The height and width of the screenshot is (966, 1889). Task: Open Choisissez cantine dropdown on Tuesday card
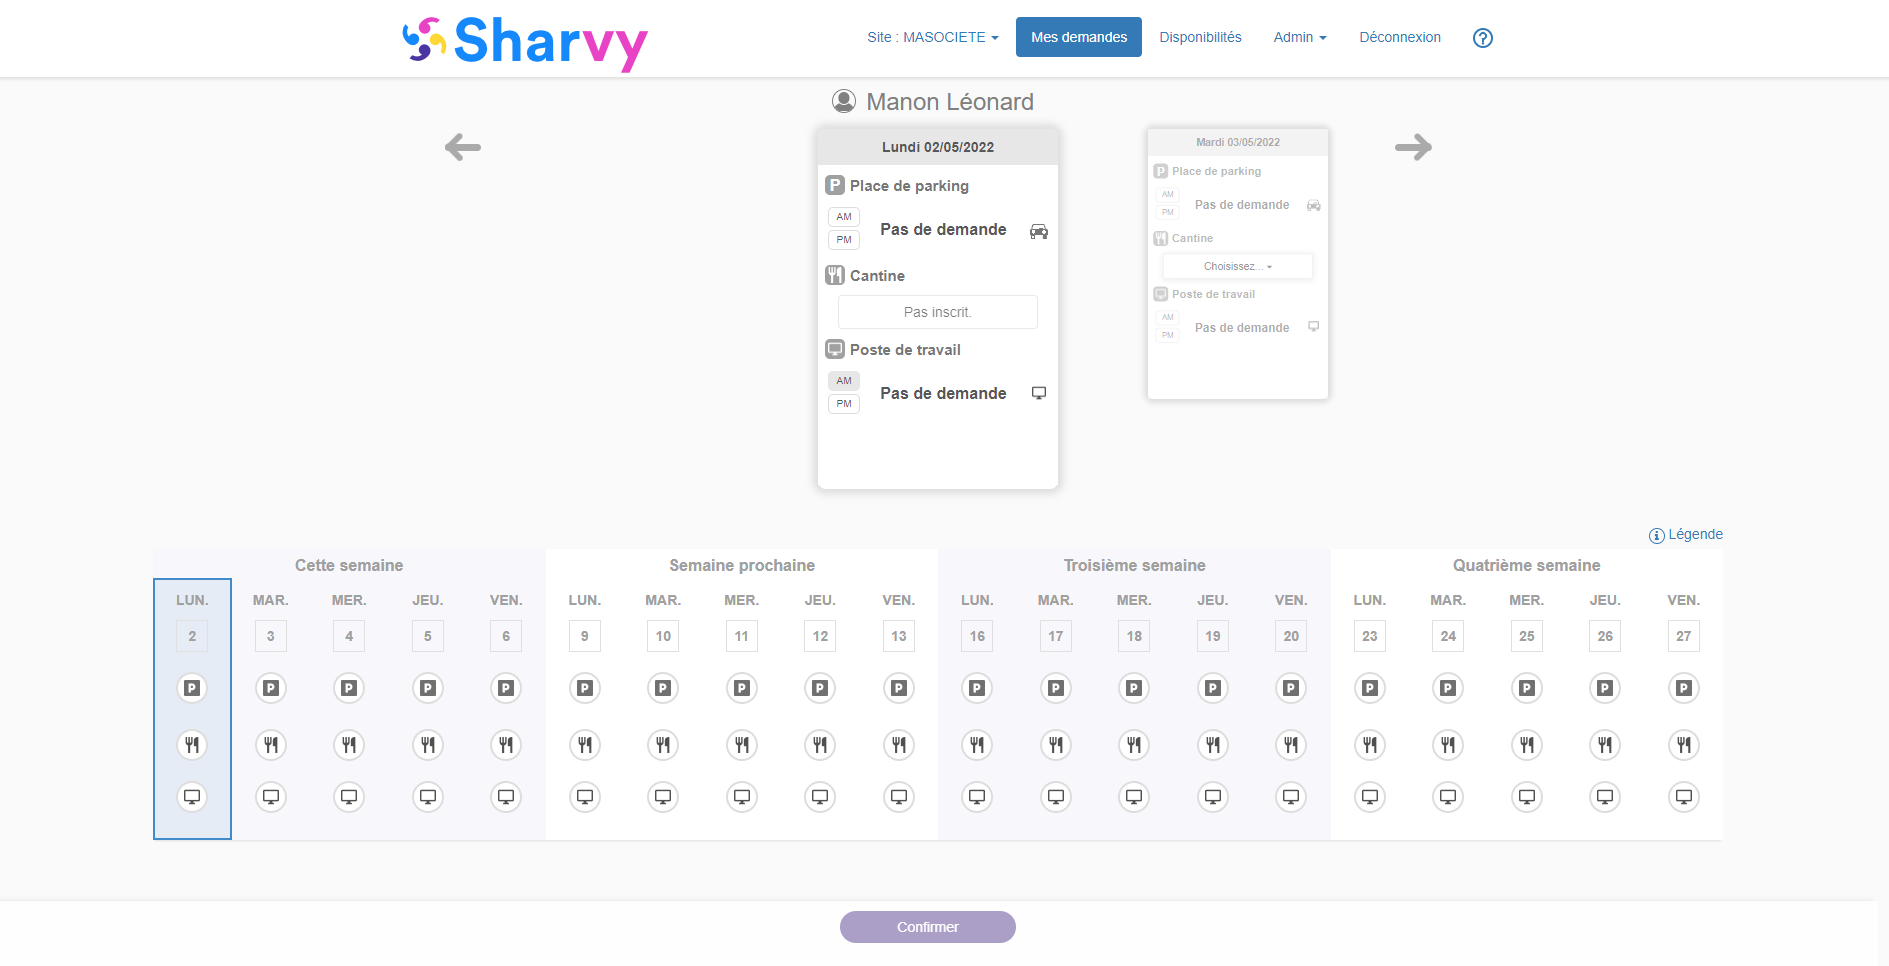[x=1238, y=266]
